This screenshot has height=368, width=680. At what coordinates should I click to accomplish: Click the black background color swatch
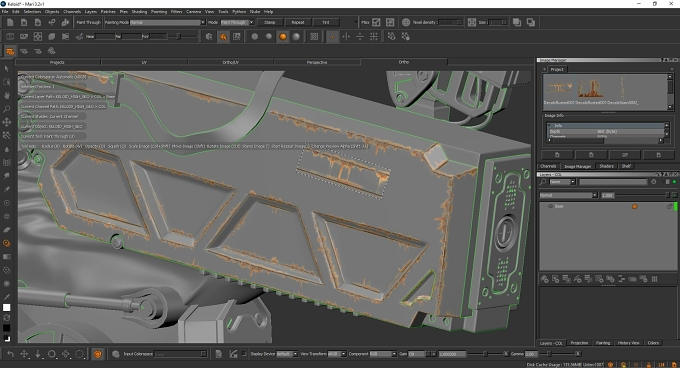coord(7,328)
